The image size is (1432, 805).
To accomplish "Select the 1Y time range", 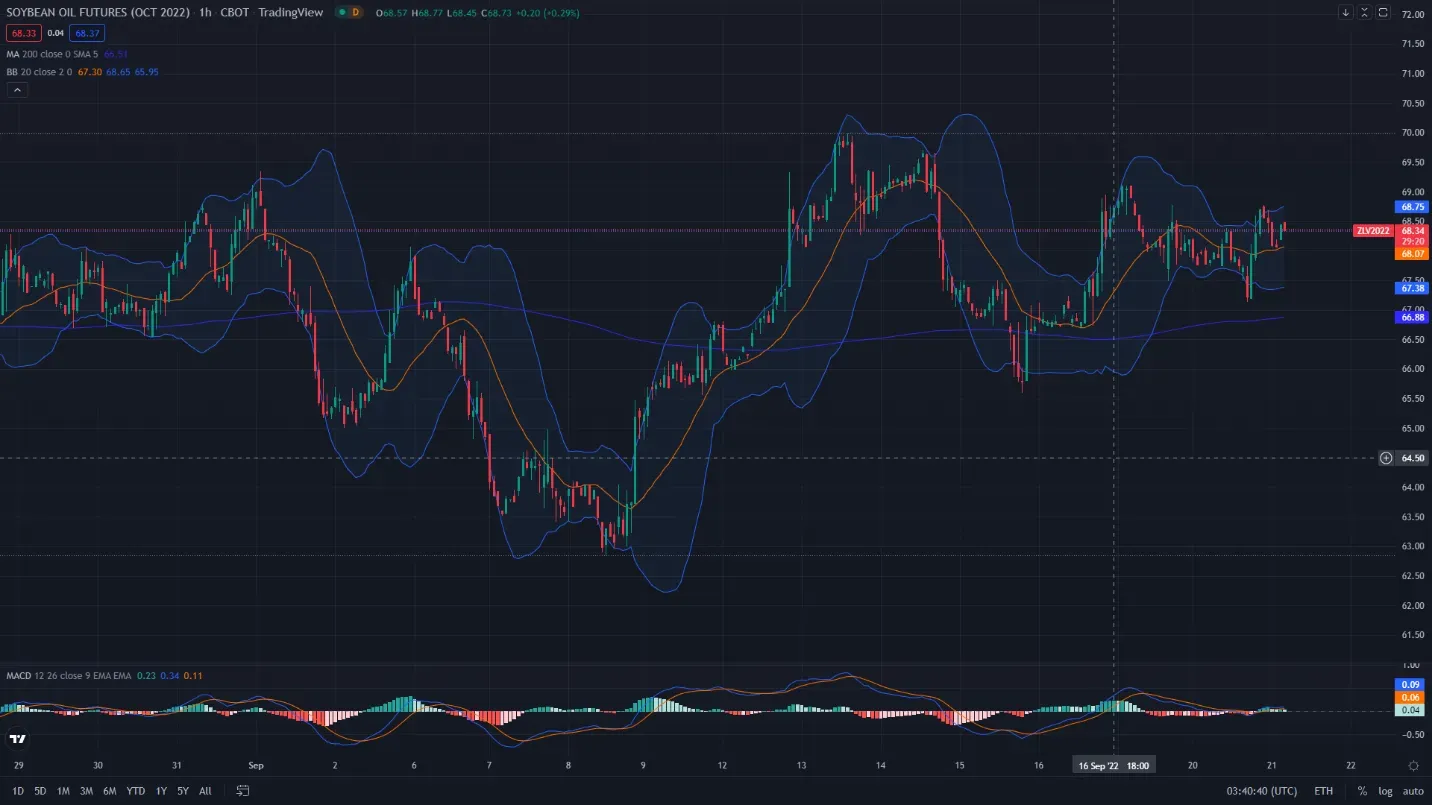I will 161,791.
